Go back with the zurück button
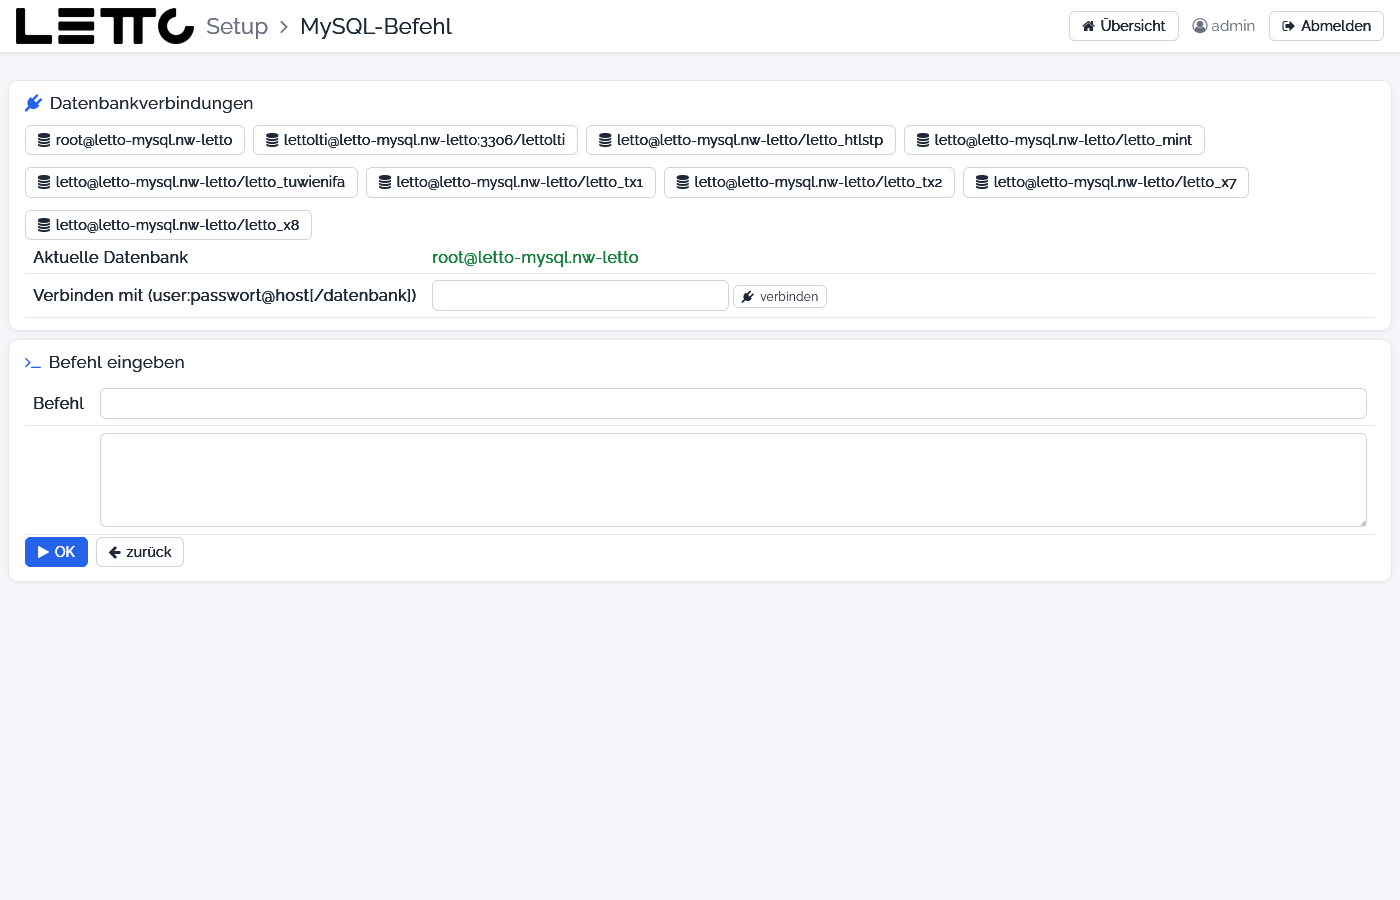Viewport: 1400px width, 900px height. click(x=140, y=552)
